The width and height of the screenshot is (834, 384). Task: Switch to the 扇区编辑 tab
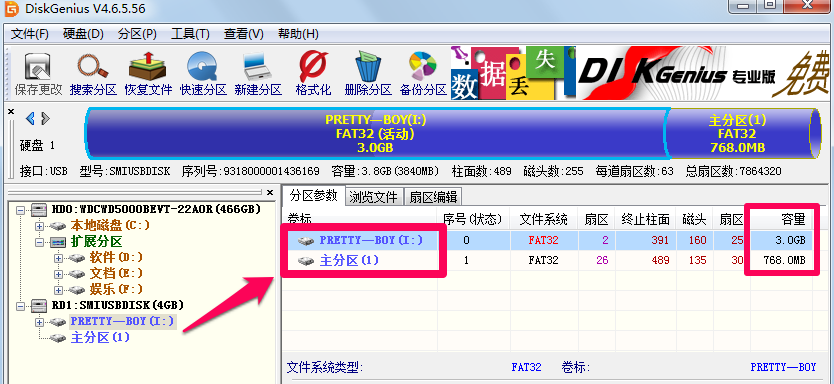click(x=433, y=197)
